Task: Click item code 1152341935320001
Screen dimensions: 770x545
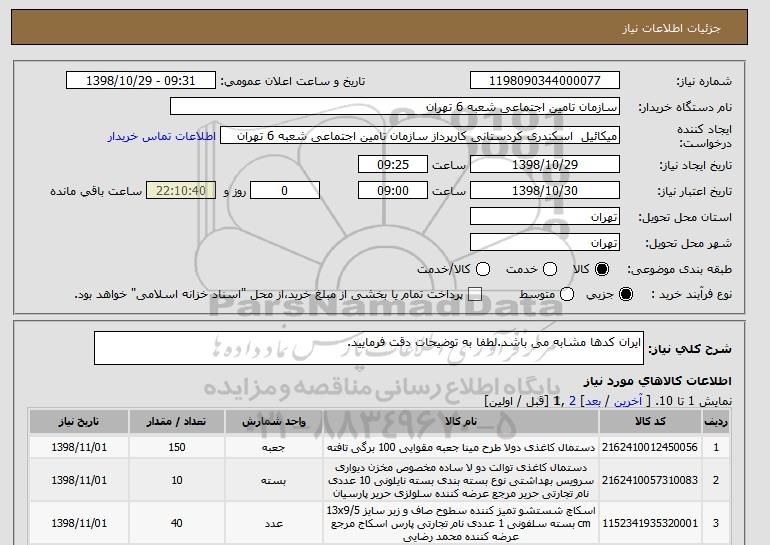Action: [x=650, y=523]
